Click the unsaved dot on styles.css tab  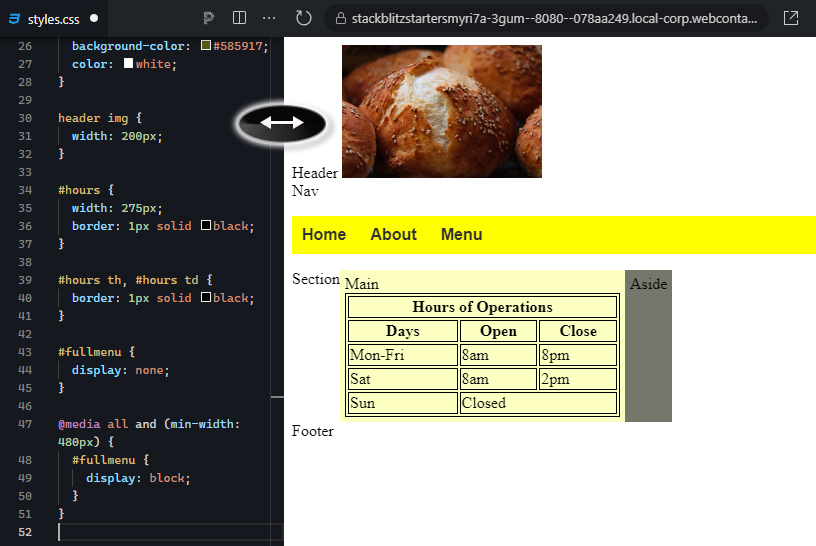94,18
